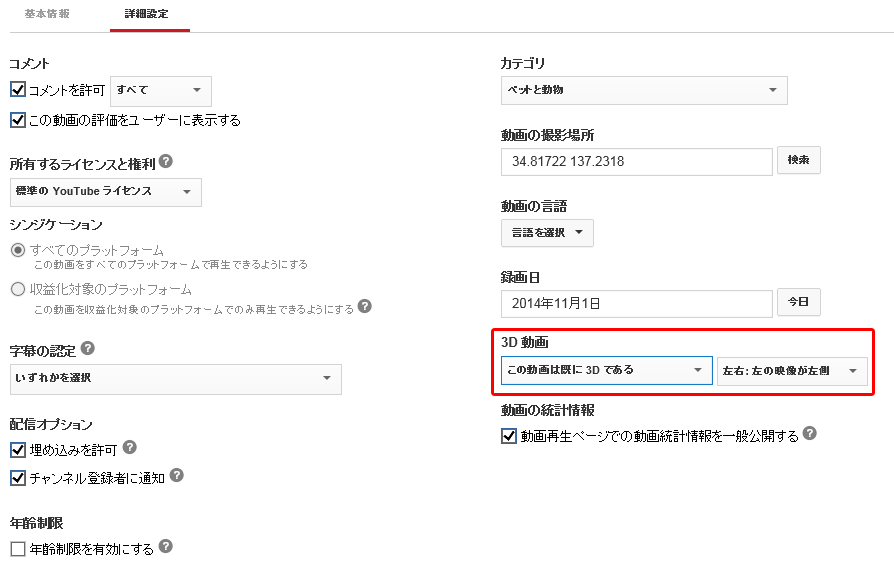Select the 詳細設定 tab
Image resolution: width=894 pixels, height=573 pixels.
149,15
